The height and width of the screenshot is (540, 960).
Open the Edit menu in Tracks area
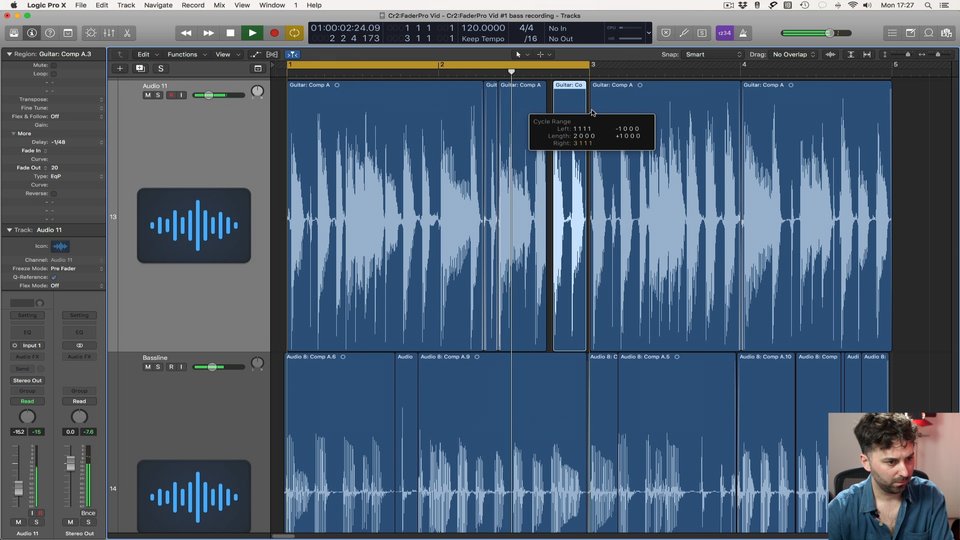(x=147, y=54)
